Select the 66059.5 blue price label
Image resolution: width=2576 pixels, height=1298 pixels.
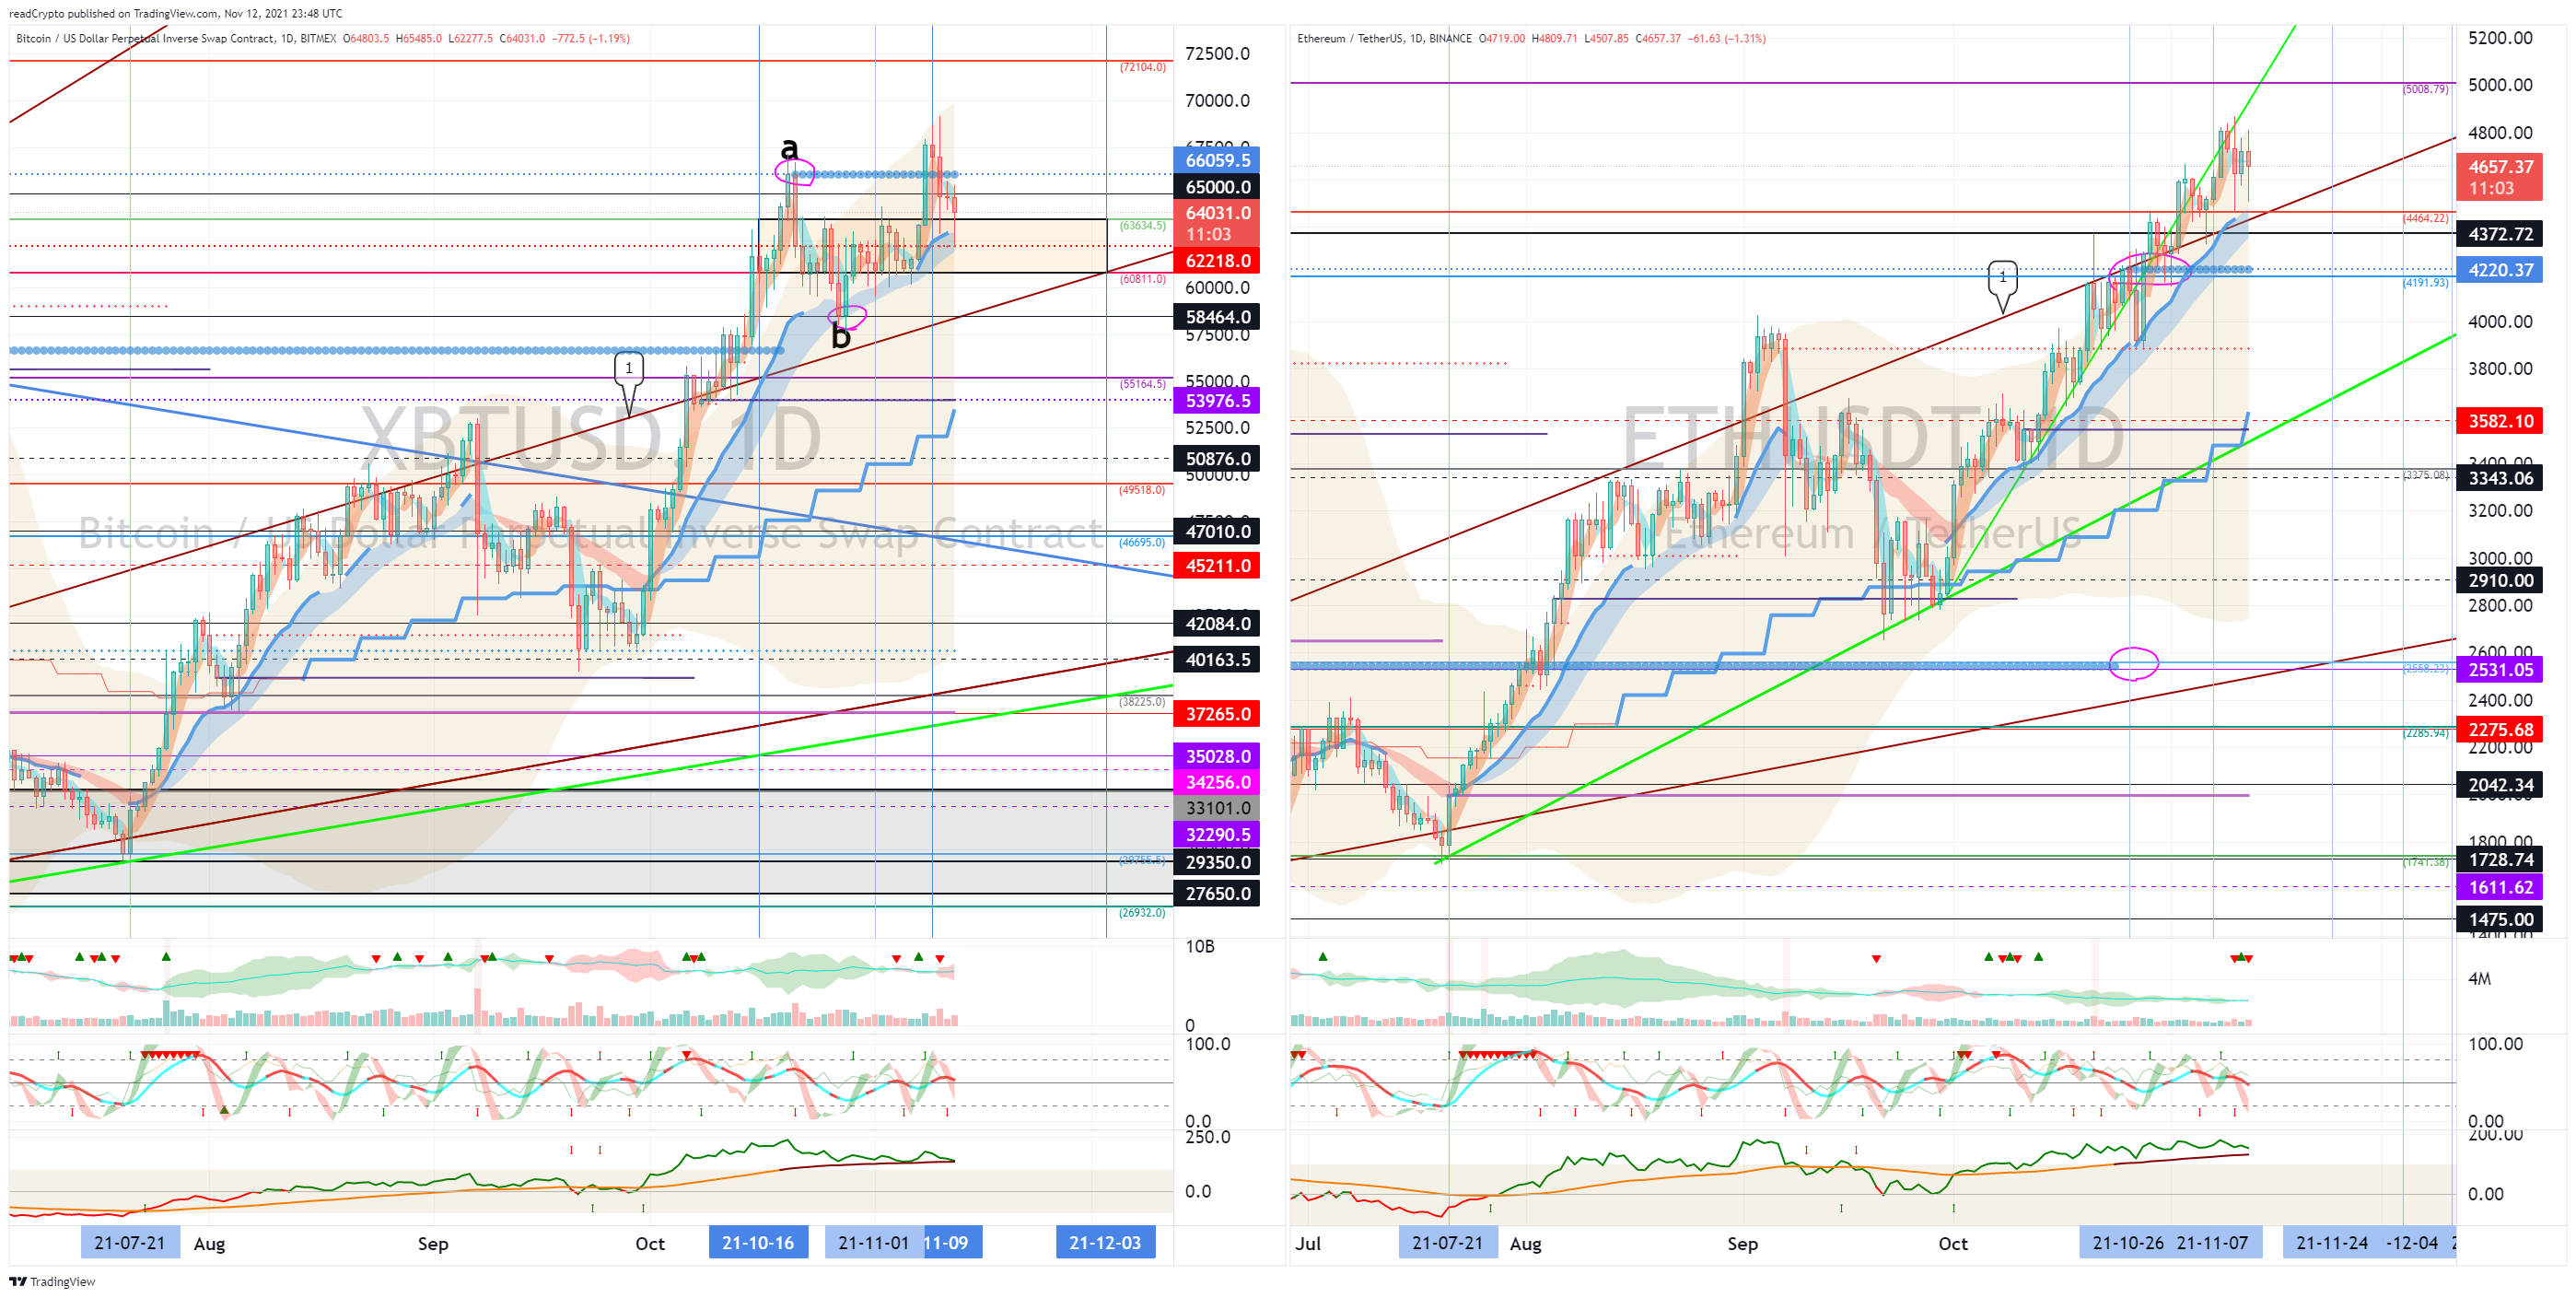[1217, 160]
